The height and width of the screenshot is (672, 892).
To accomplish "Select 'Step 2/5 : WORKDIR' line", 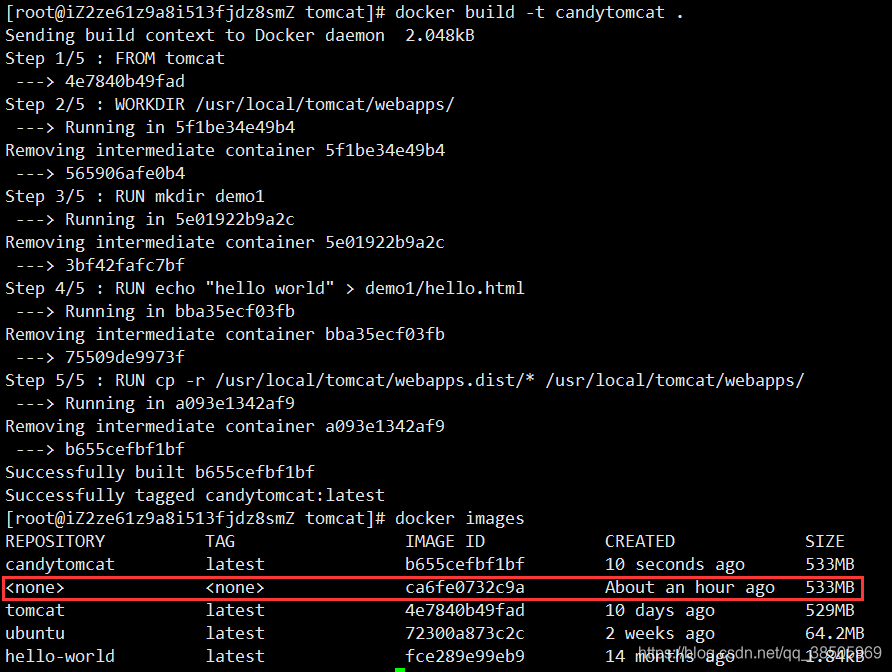I will pyautogui.click(x=230, y=104).
